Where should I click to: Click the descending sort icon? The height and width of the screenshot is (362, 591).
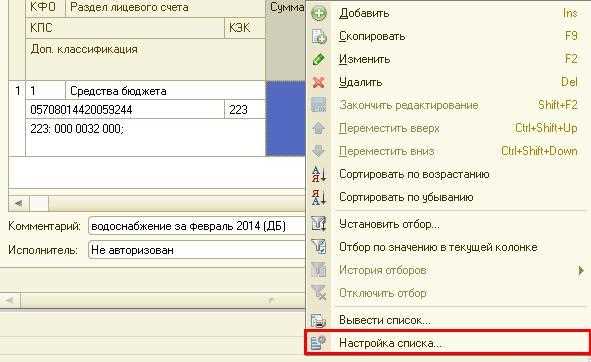pyautogui.click(x=319, y=197)
